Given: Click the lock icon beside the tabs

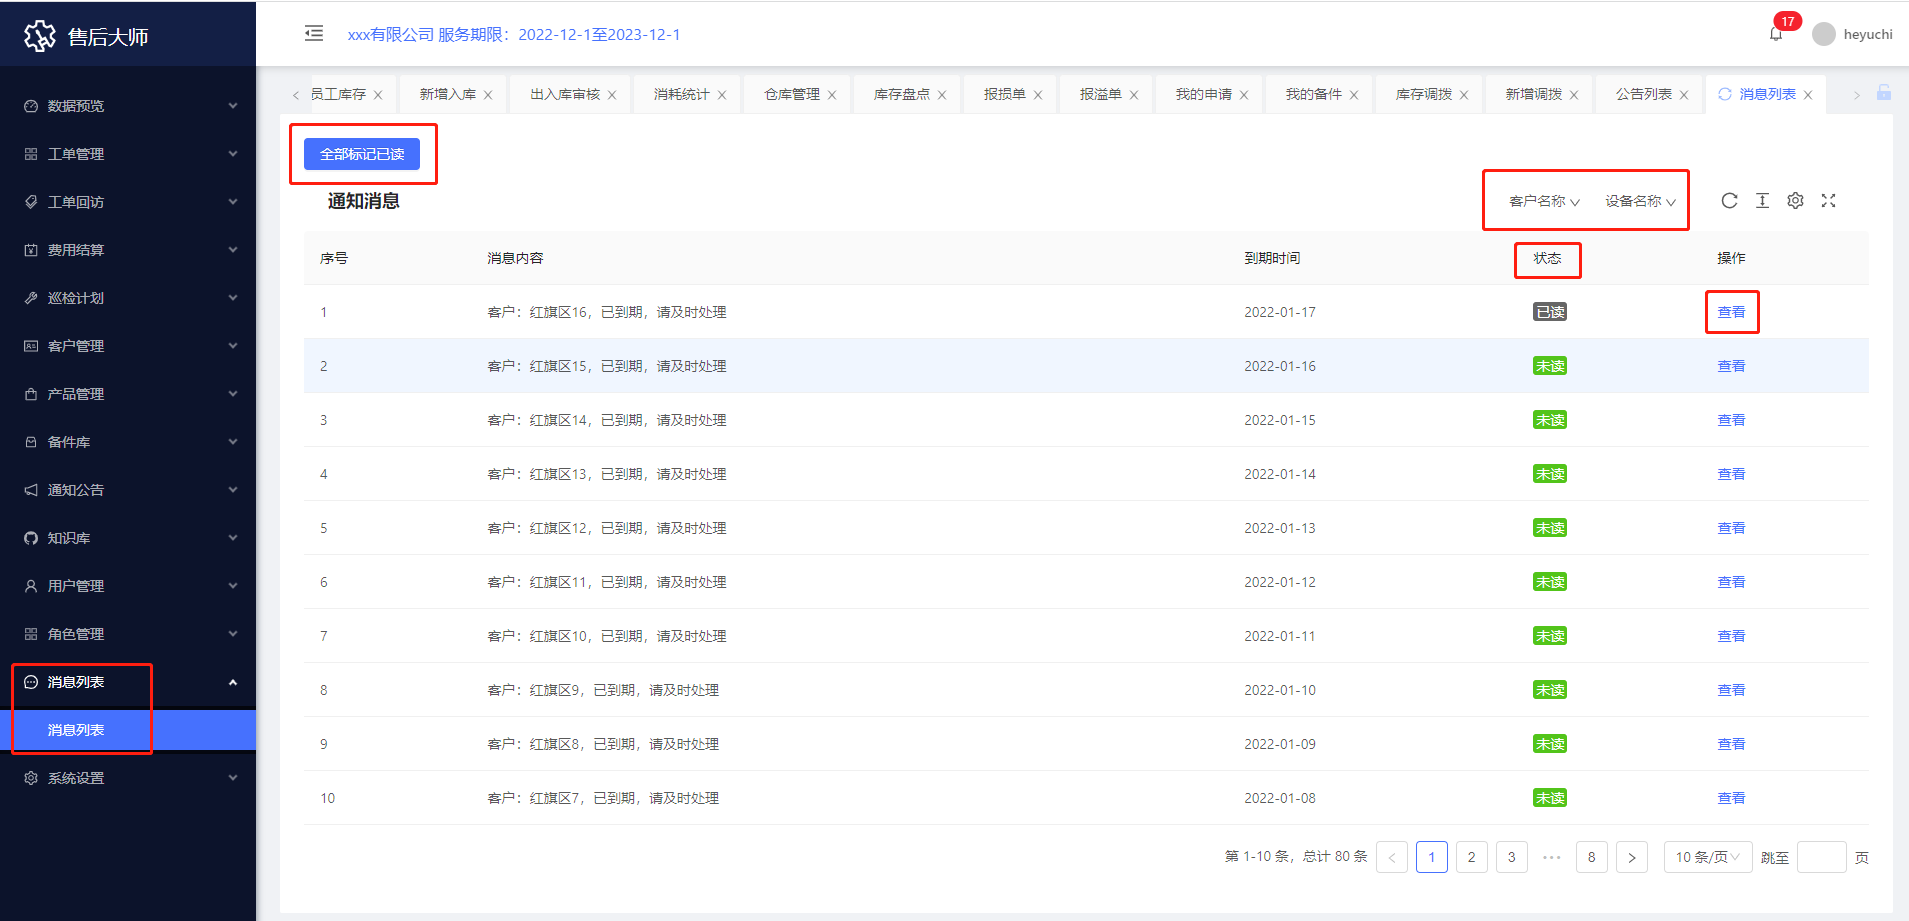Looking at the screenshot, I should click(1883, 93).
